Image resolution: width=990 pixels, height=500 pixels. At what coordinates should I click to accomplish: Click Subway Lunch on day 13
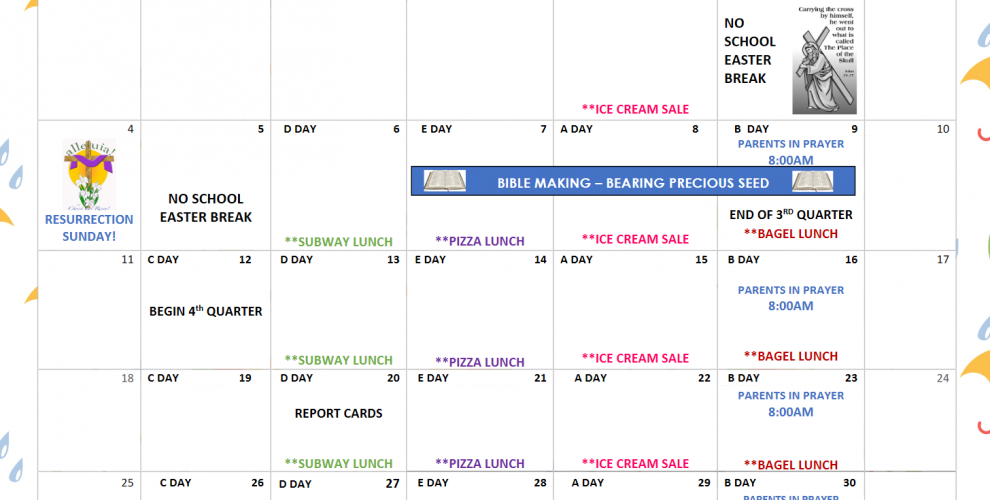click(x=338, y=360)
